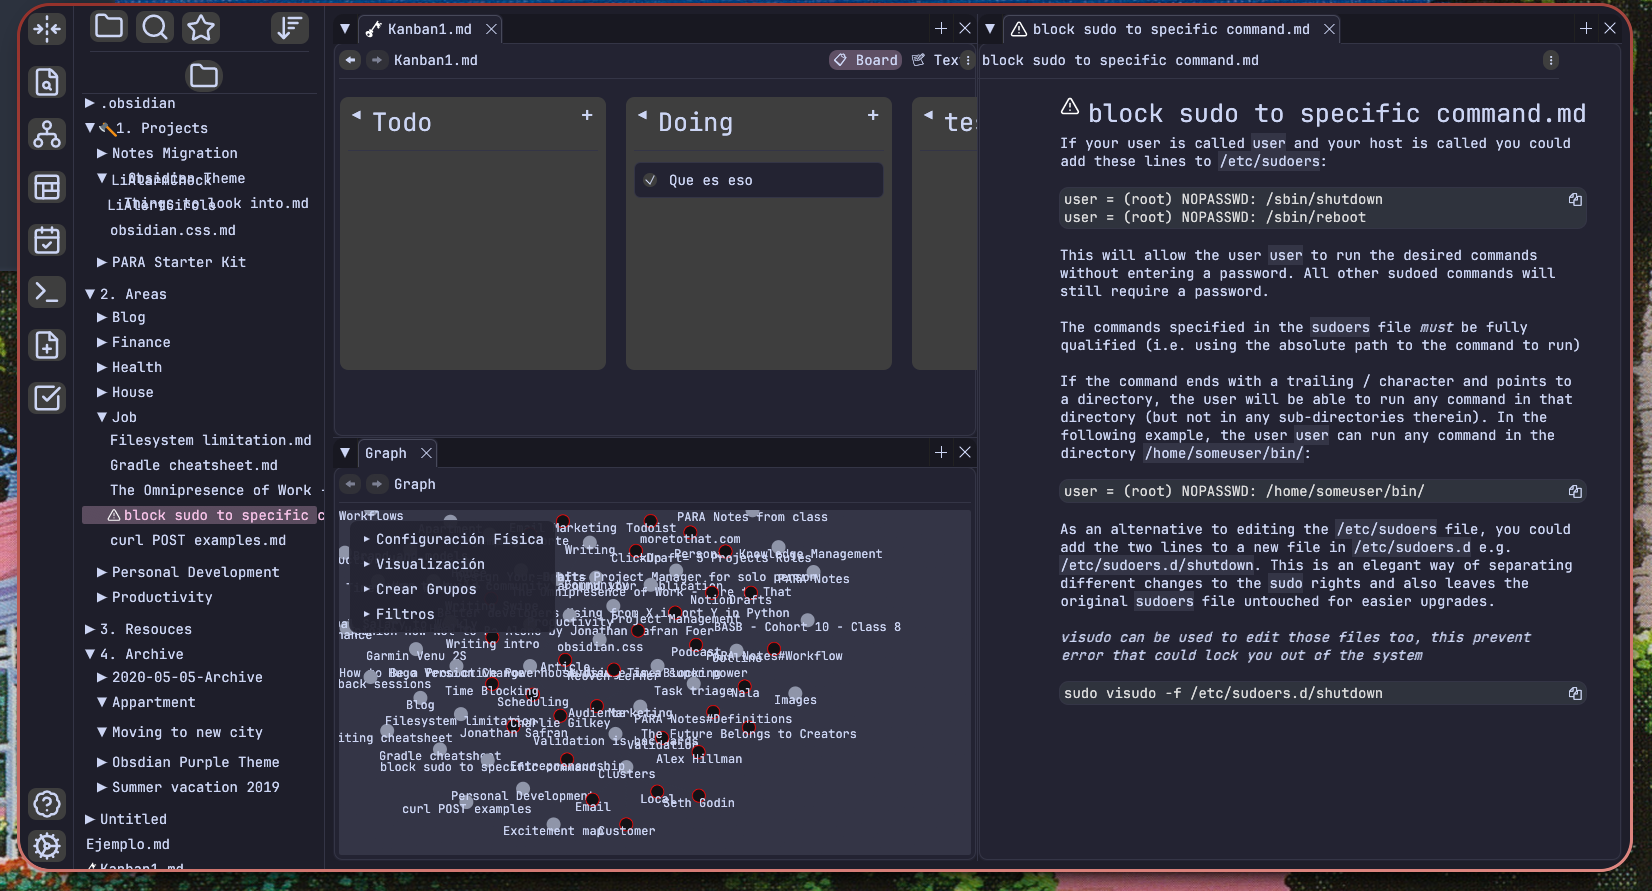Open tab list dropdown of the Graph pane
Viewport: 1652px width, 891px height.
tap(345, 453)
